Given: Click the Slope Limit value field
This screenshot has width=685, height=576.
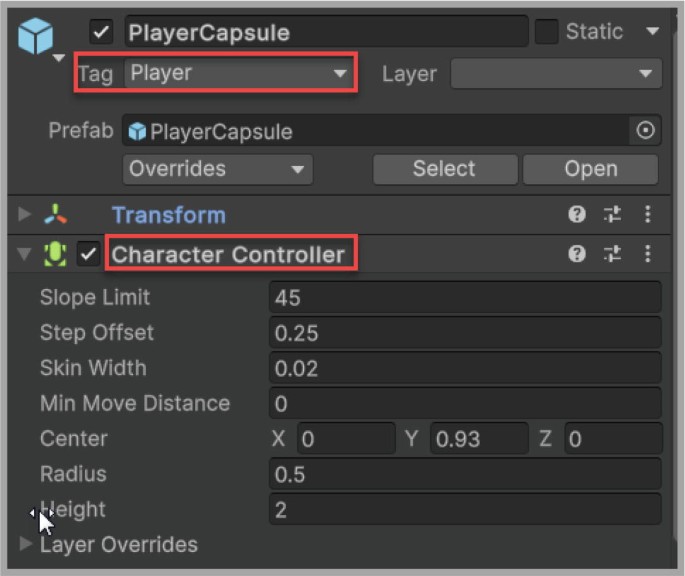Looking at the screenshot, I should click(x=464, y=297).
